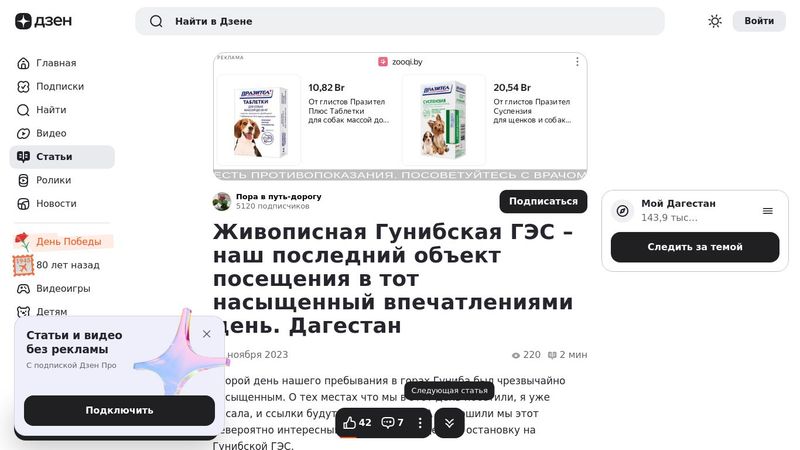Toggle the light/dark theme sun icon
This screenshot has height=450, width=800.
click(x=715, y=21)
